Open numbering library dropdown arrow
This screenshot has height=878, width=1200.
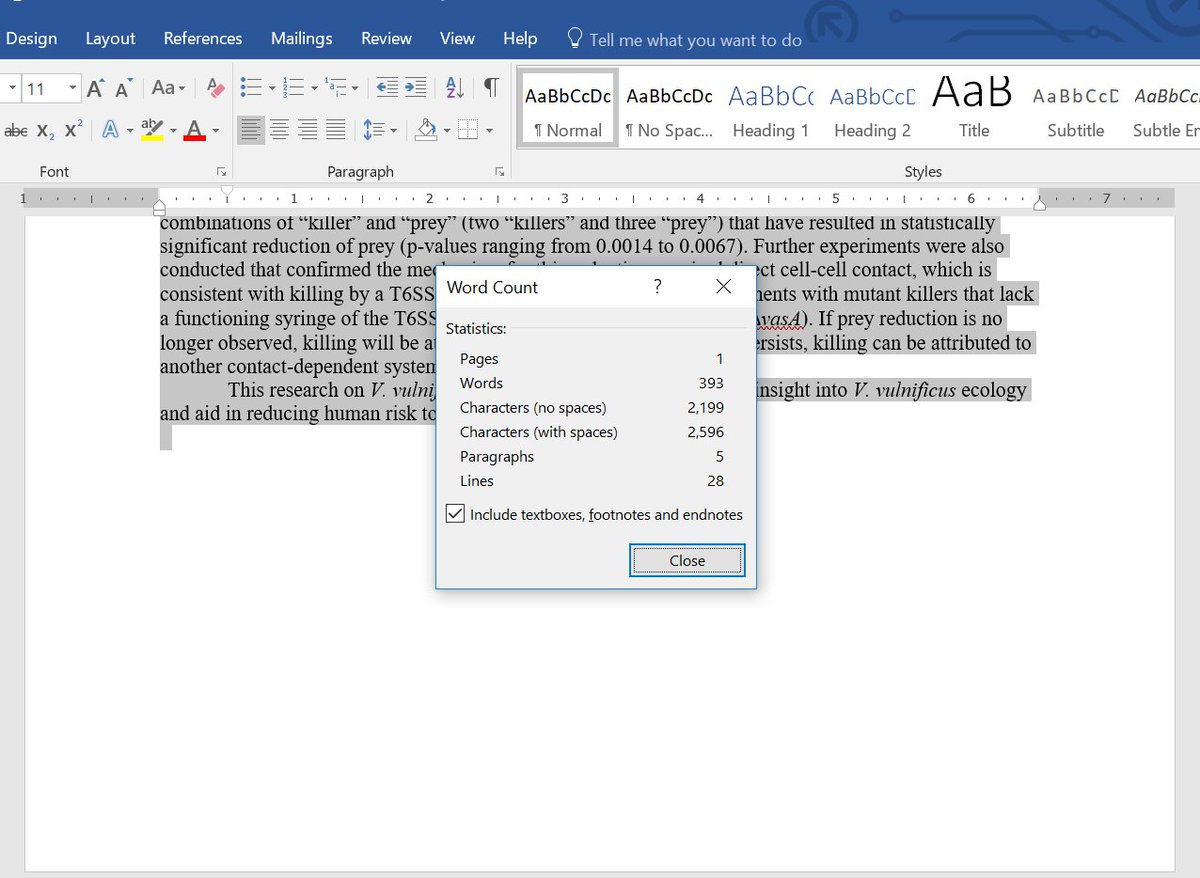[x=313, y=88]
